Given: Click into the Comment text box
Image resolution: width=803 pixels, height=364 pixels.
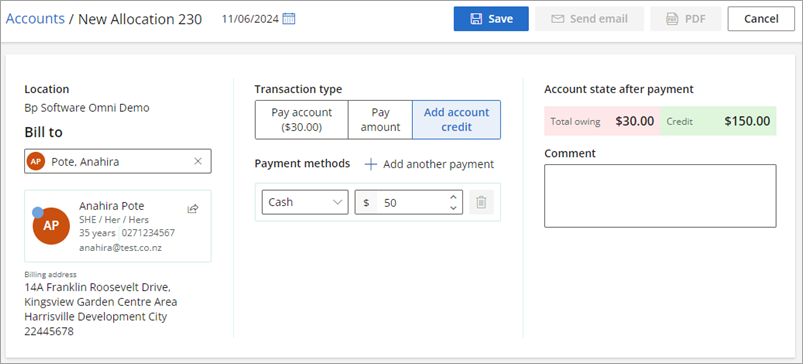Looking at the screenshot, I should [660, 196].
